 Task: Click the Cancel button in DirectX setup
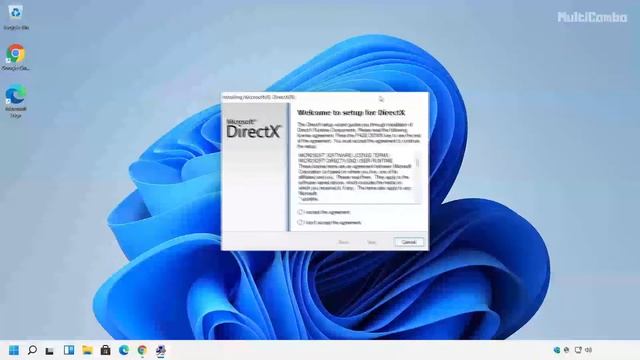409,242
